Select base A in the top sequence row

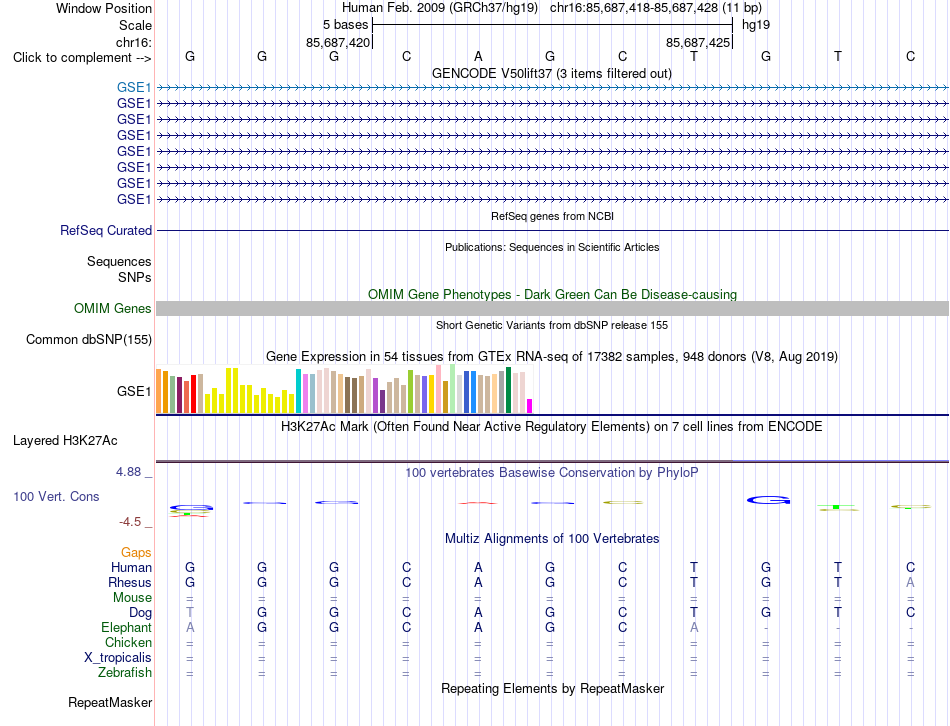pyautogui.click(x=478, y=56)
